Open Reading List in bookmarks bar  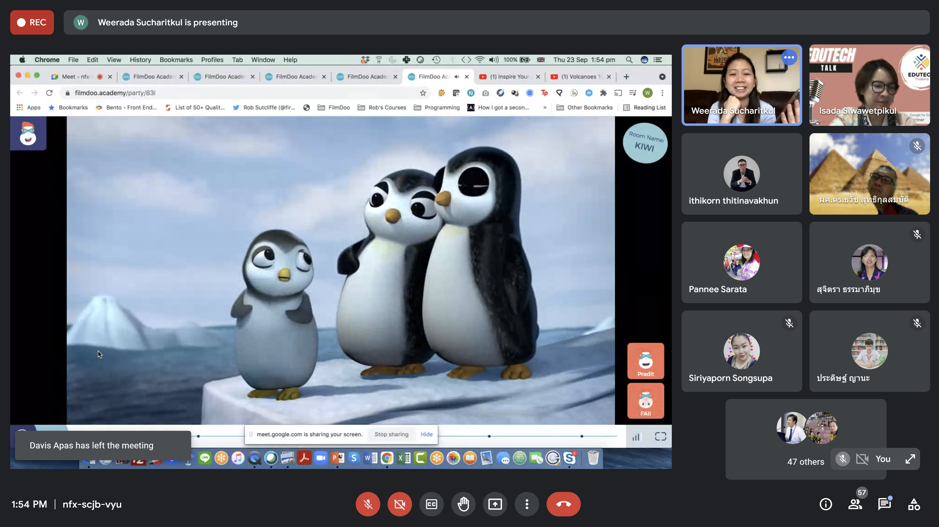pos(644,108)
